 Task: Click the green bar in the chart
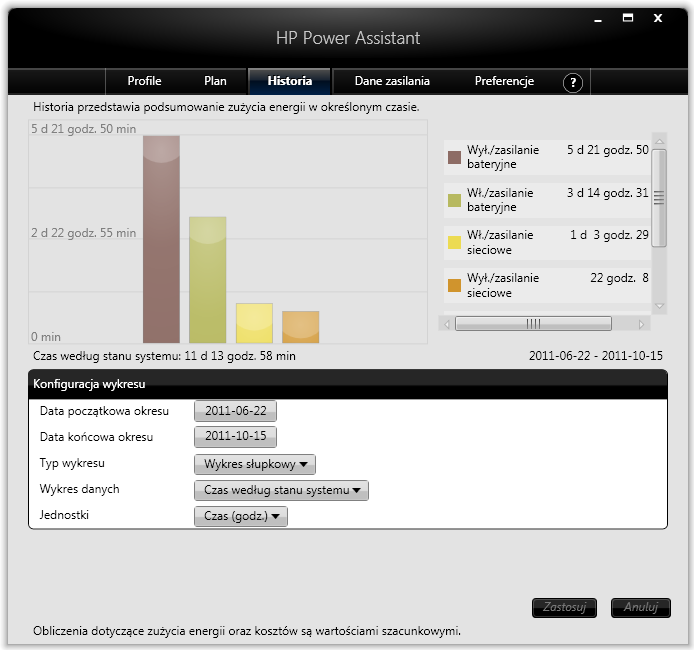tap(208, 280)
